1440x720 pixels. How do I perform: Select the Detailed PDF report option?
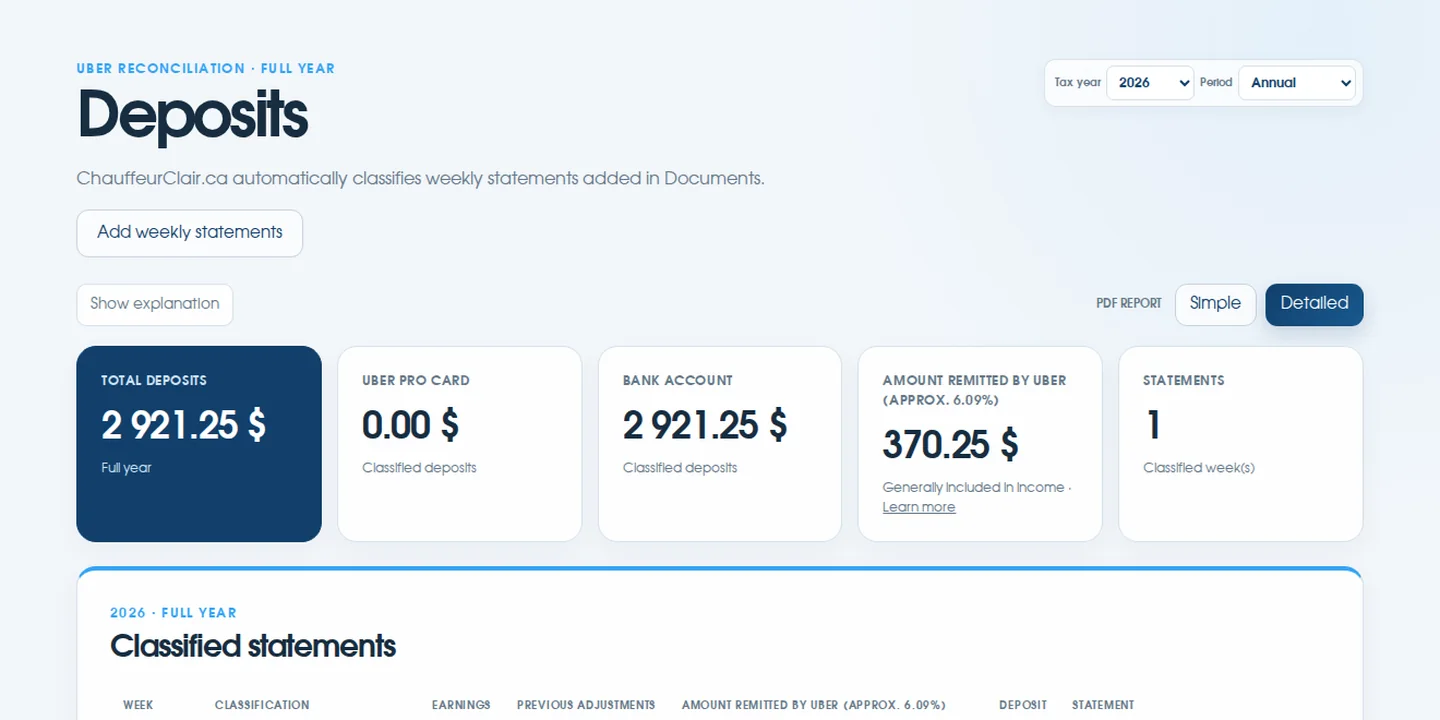click(1314, 304)
